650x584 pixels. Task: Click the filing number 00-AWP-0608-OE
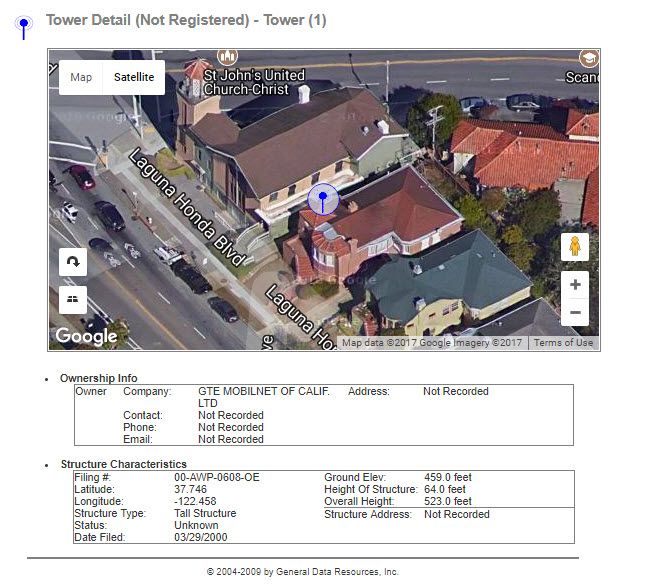(x=216, y=478)
